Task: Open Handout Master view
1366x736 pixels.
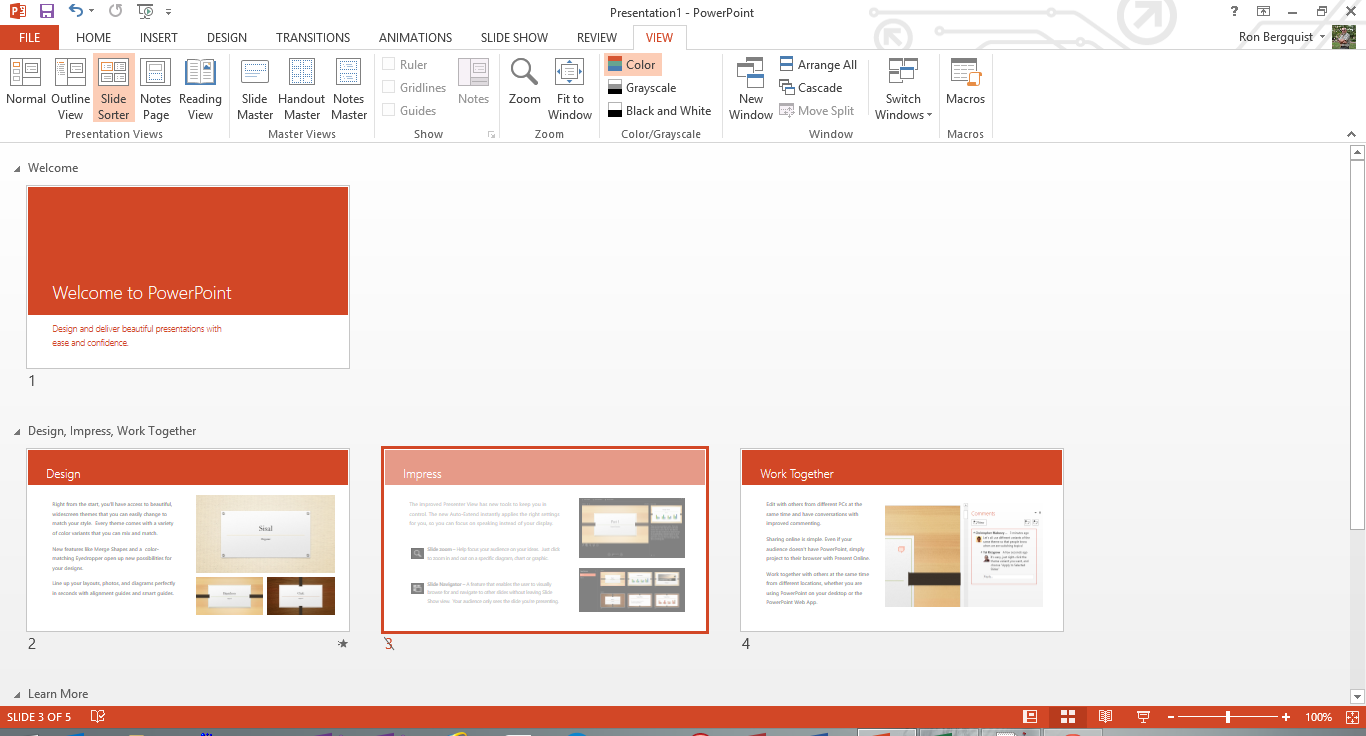Action: pyautogui.click(x=301, y=88)
